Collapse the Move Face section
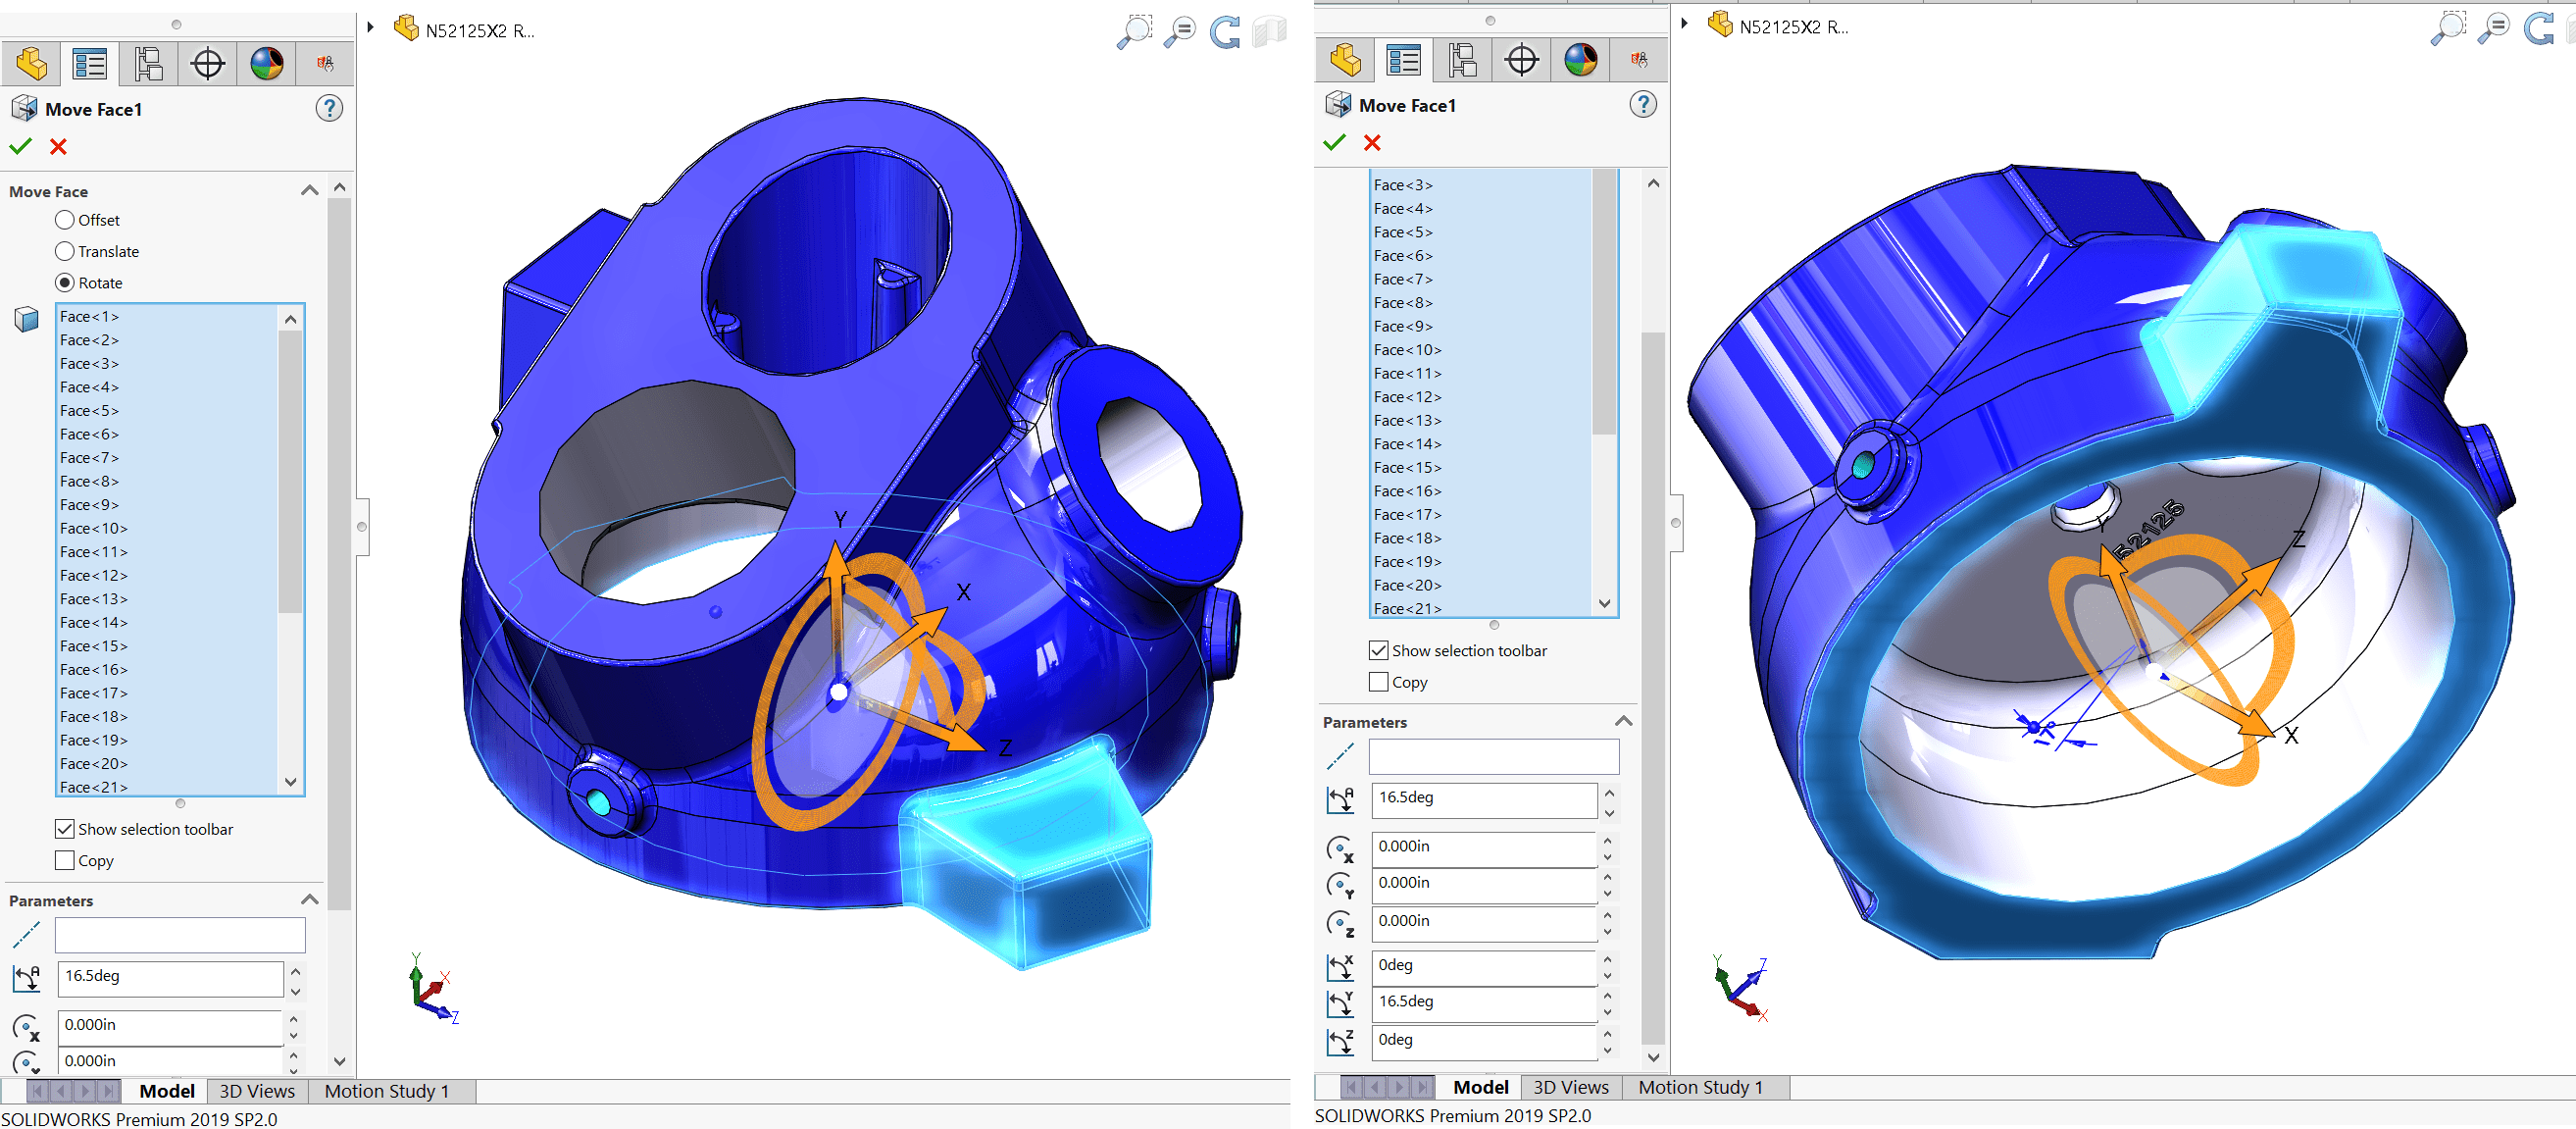2576x1129 pixels. (x=310, y=191)
